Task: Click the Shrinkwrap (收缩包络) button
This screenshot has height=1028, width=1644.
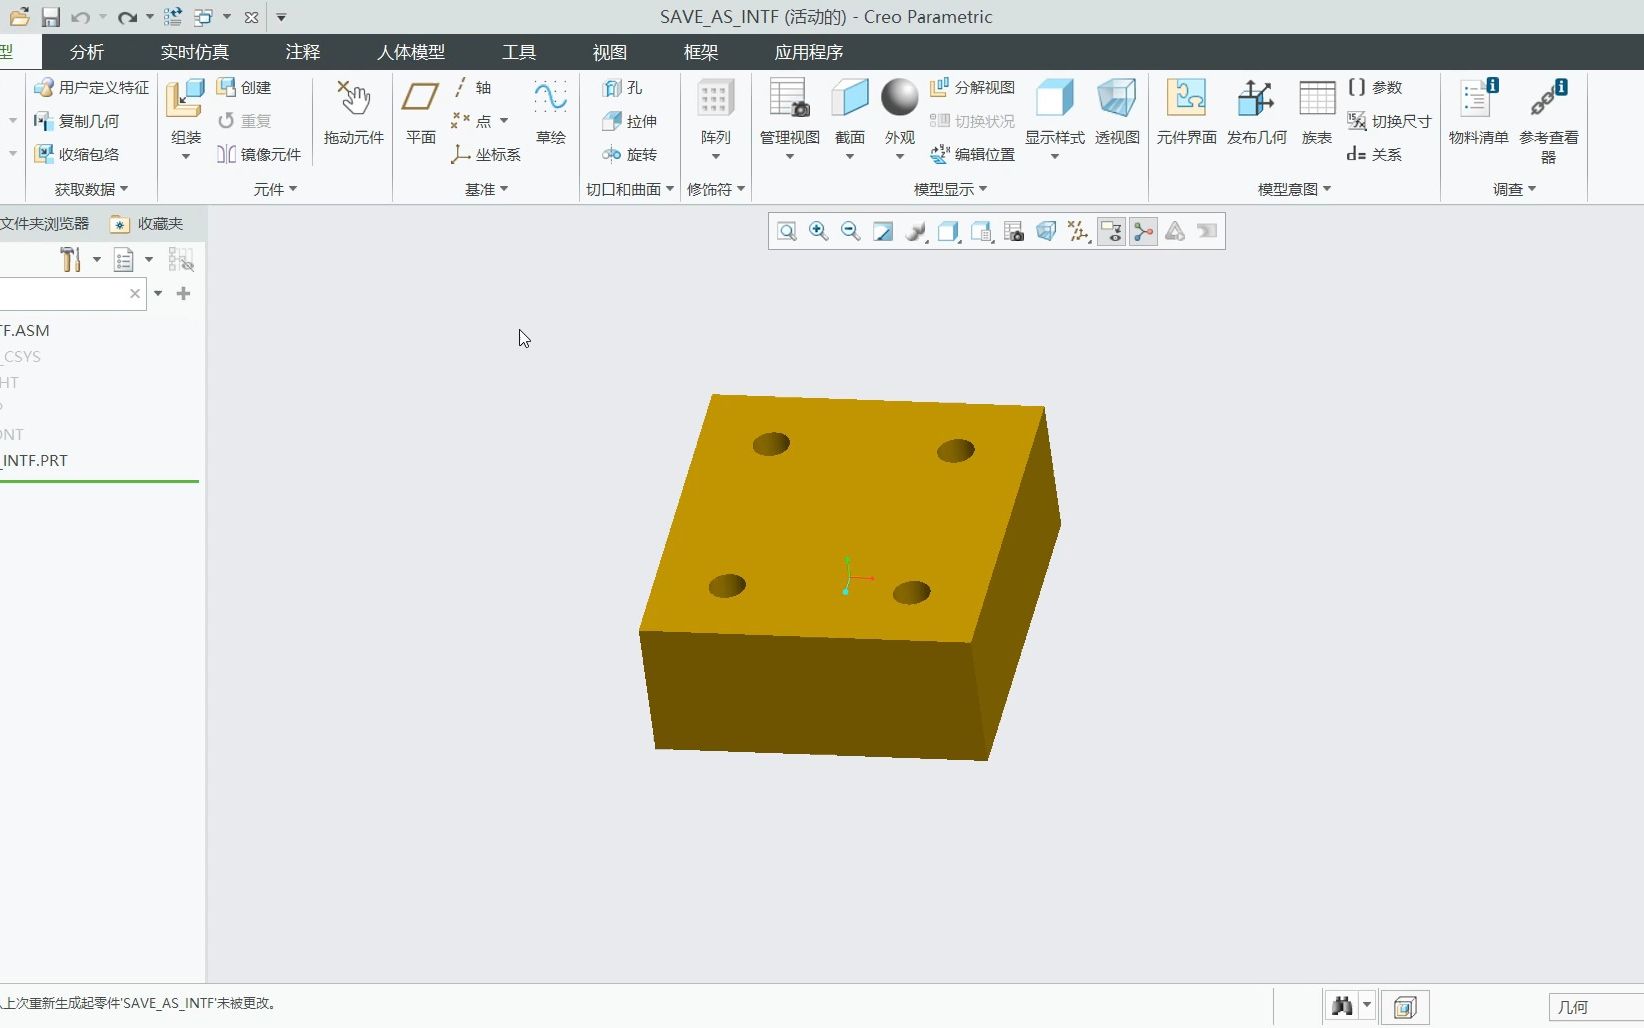Action: [76, 154]
